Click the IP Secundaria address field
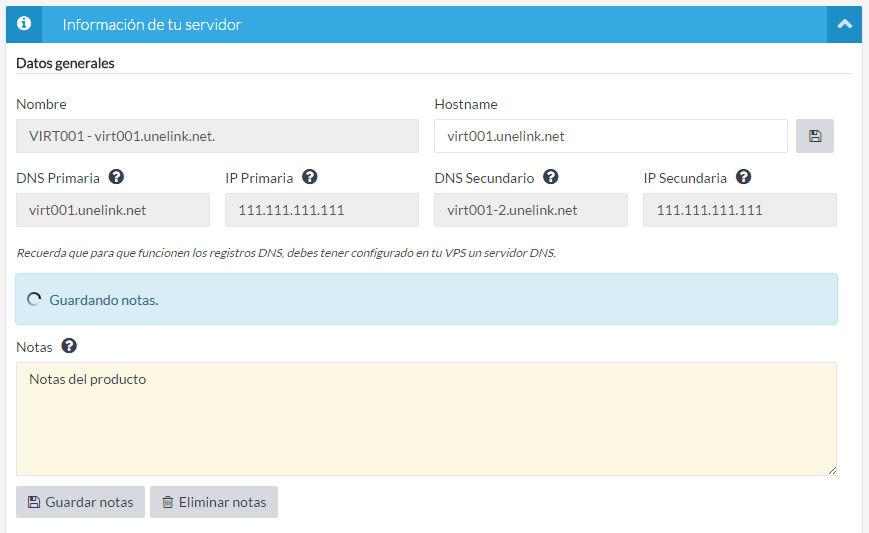869x533 pixels. click(x=739, y=210)
